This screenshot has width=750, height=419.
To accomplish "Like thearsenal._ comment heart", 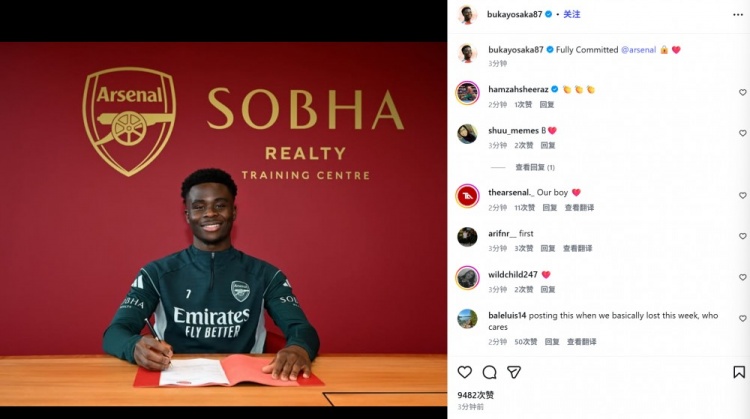I will point(742,195).
